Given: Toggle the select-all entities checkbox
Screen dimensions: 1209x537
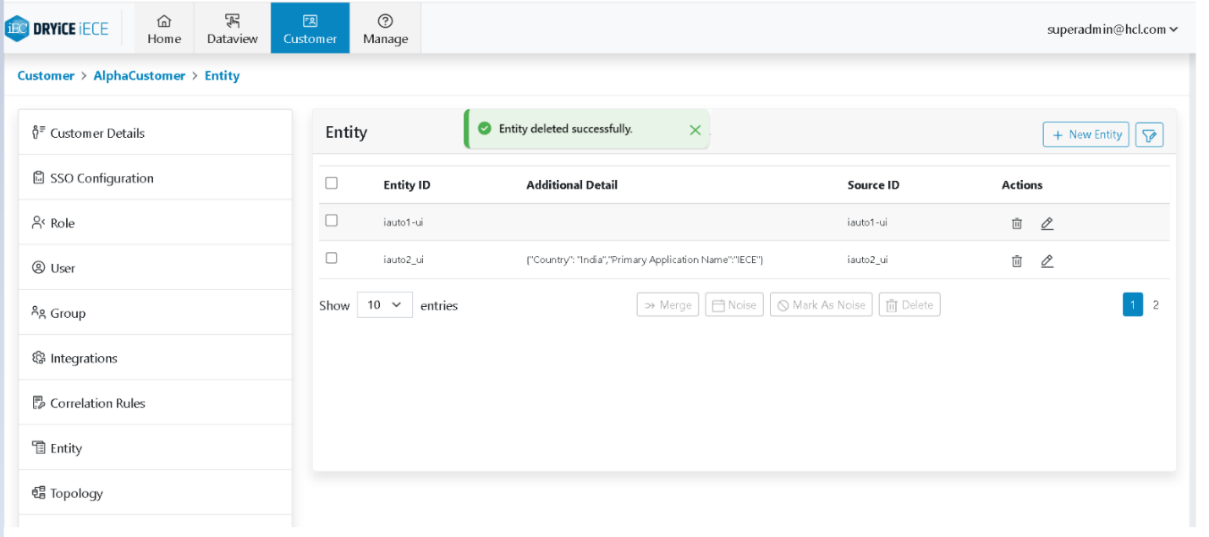Looking at the screenshot, I should (332, 183).
